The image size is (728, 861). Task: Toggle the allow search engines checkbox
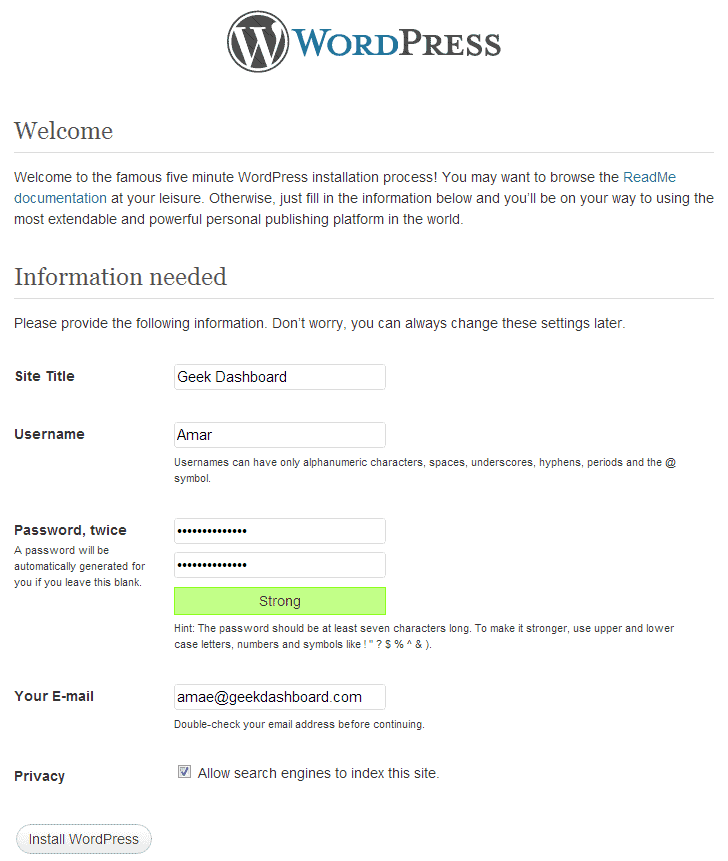tap(184, 771)
